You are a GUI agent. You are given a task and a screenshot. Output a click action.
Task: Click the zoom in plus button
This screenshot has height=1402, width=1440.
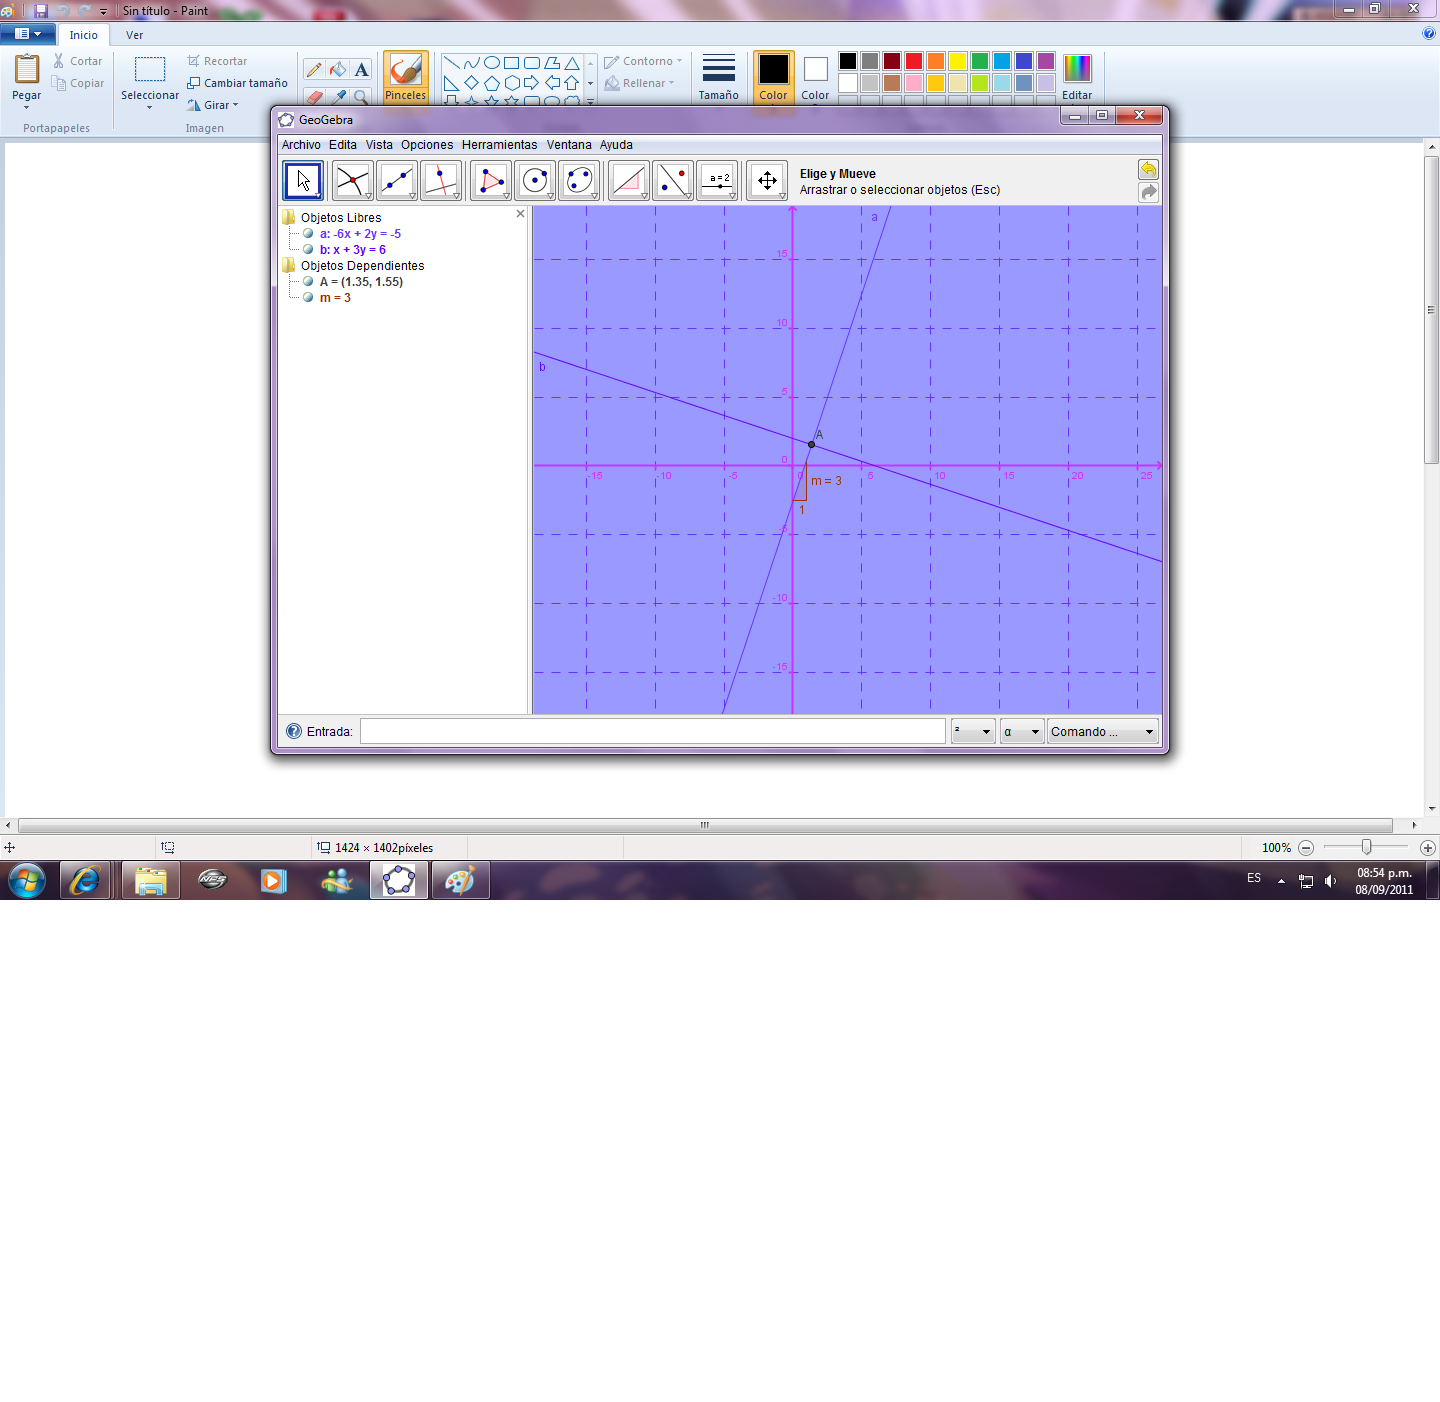(x=1428, y=848)
